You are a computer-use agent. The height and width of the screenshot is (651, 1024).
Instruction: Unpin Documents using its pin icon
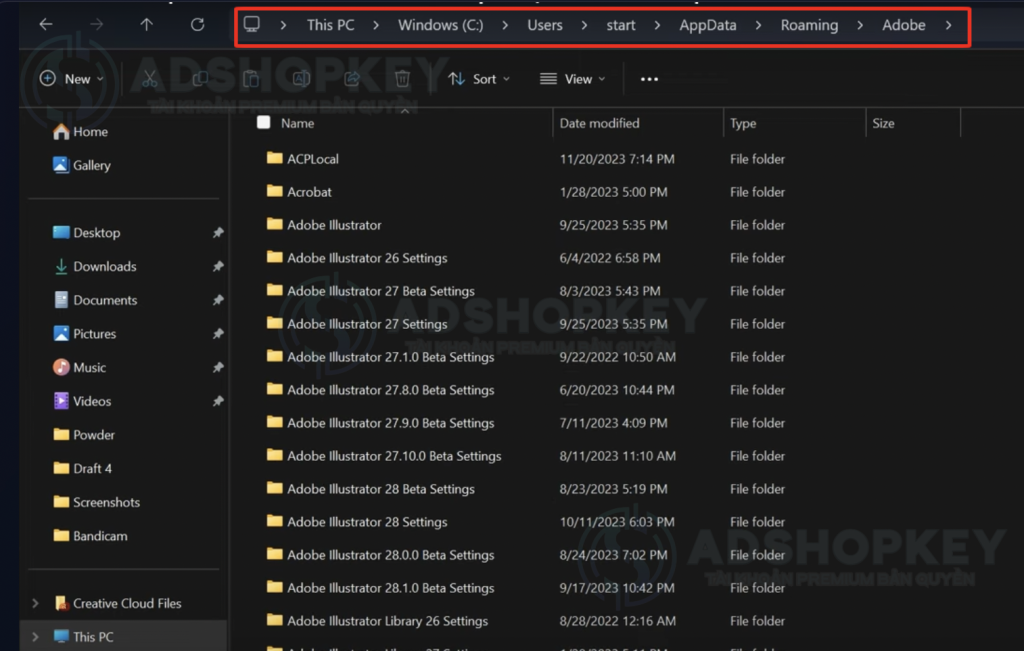click(217, 300)
